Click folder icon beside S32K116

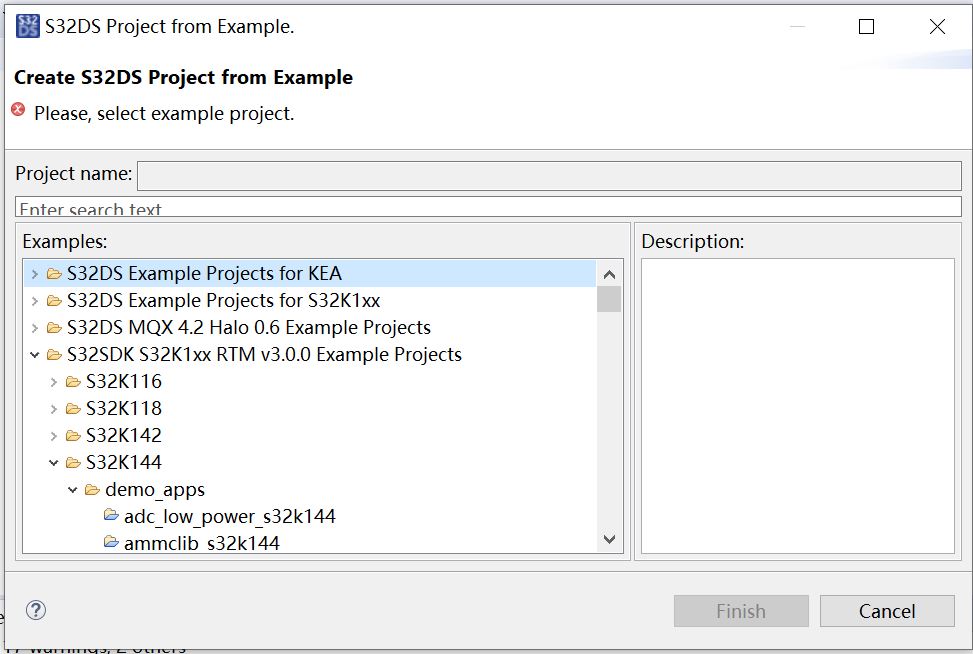tap(73, 381)
